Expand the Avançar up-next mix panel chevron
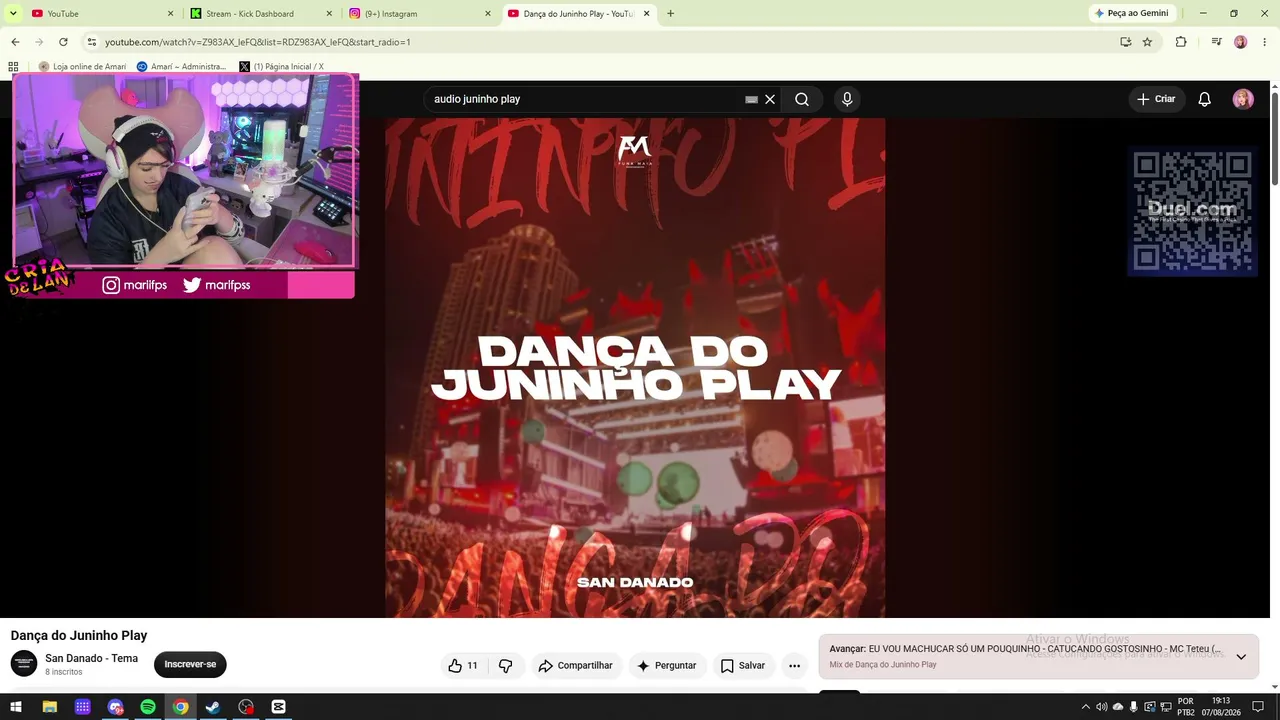1280x720 pixels. tap(1241, 657)
